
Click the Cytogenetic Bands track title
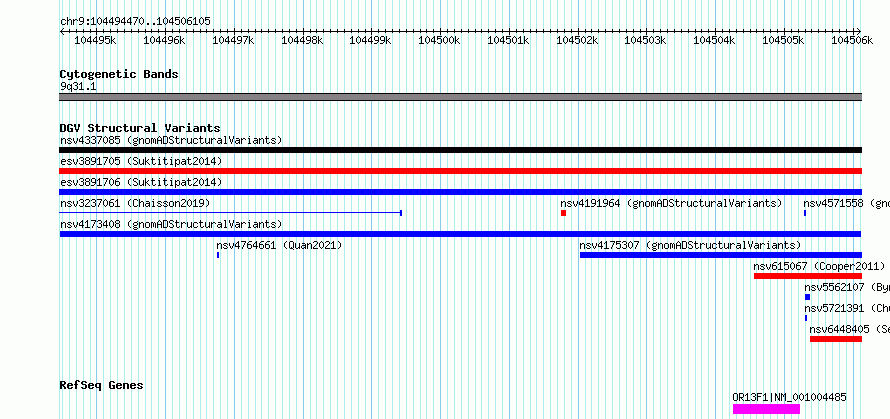click(x=119, y=74)
